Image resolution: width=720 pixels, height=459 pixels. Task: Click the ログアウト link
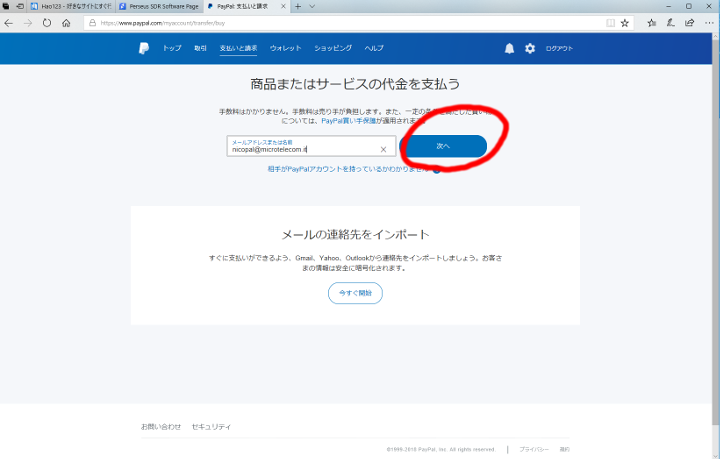(x=559, y=49)
